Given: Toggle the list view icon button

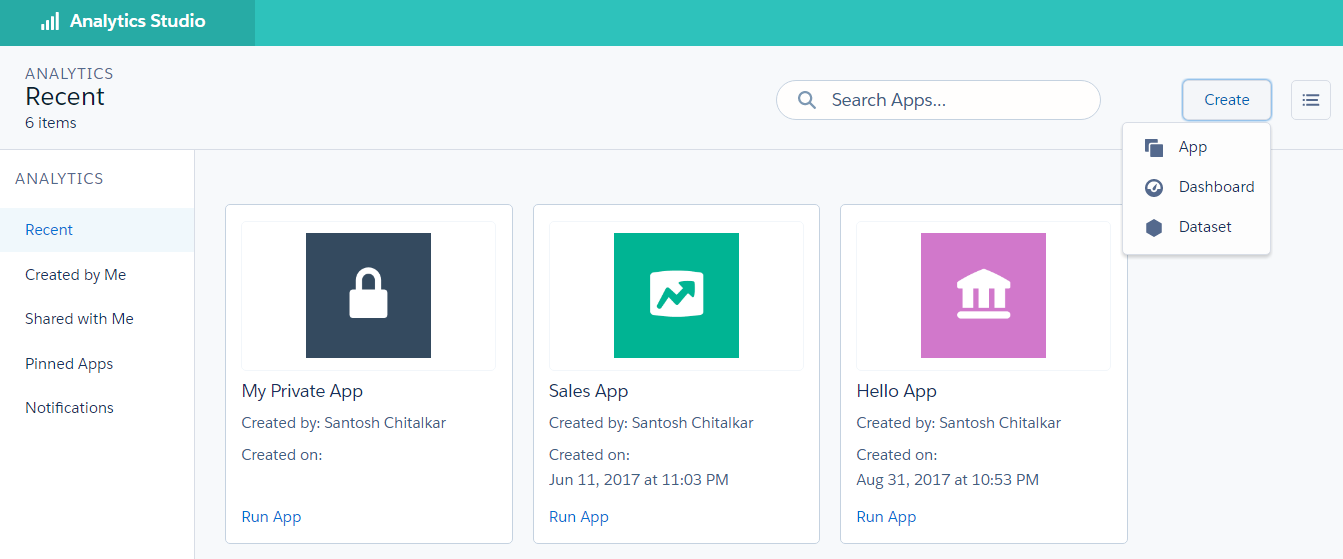Looking at the screenshot, I should click(x=1310, y=100).
